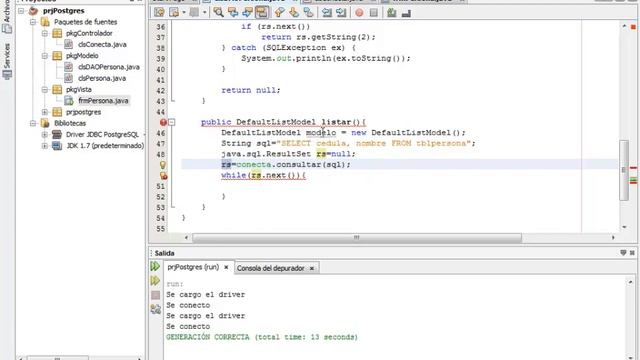Start macro recording red button
This screenshot has width=640, height=360.
tap(359, 13)
